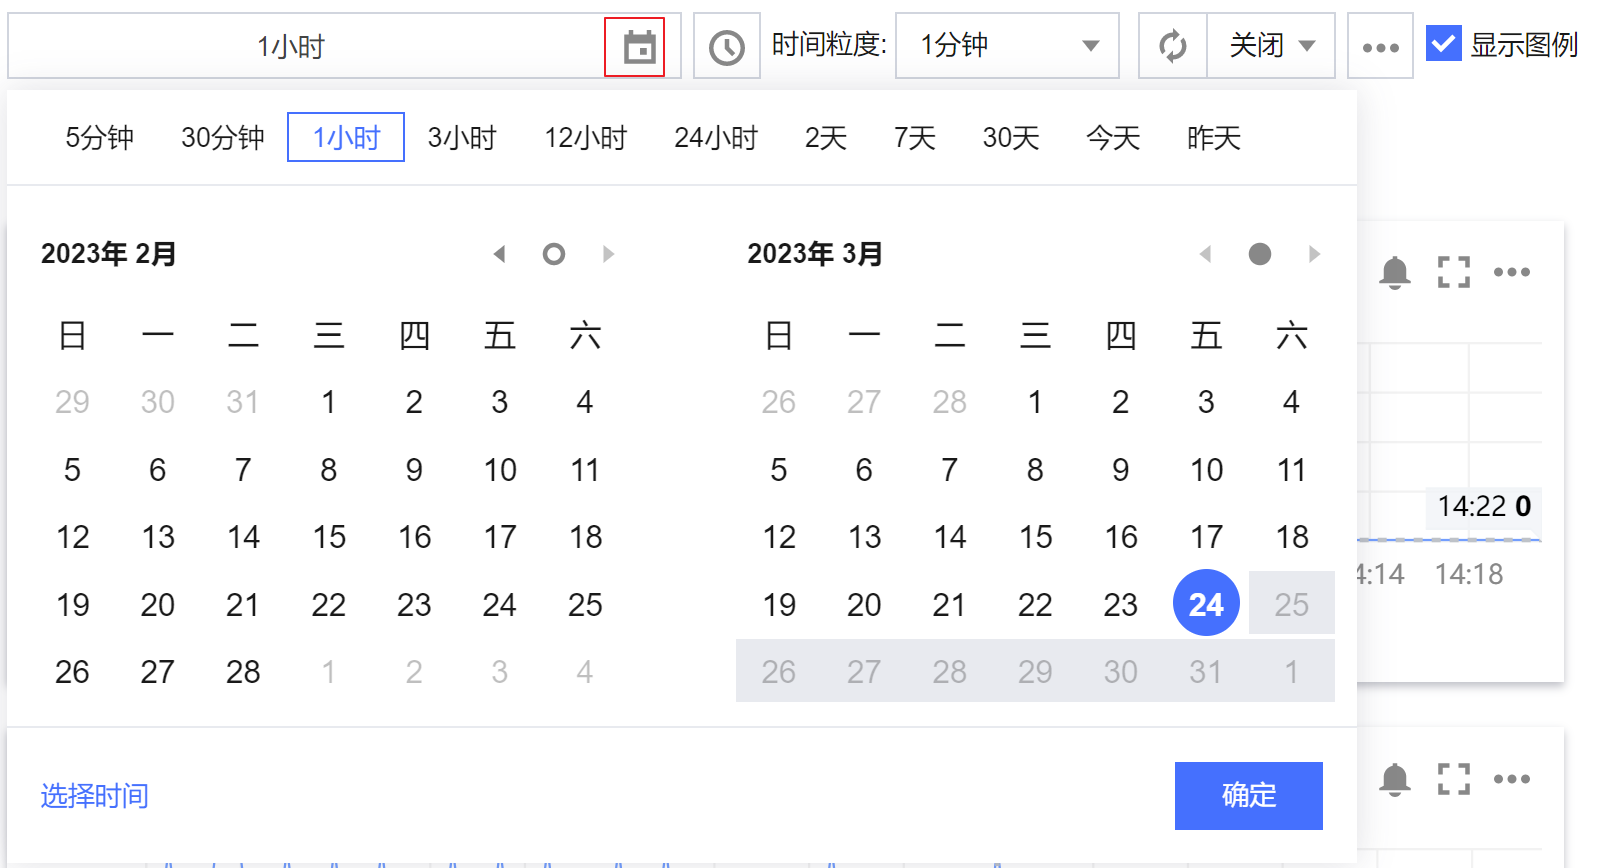
Task: Click the 选择时间 link
Action: tap(95, 796)
